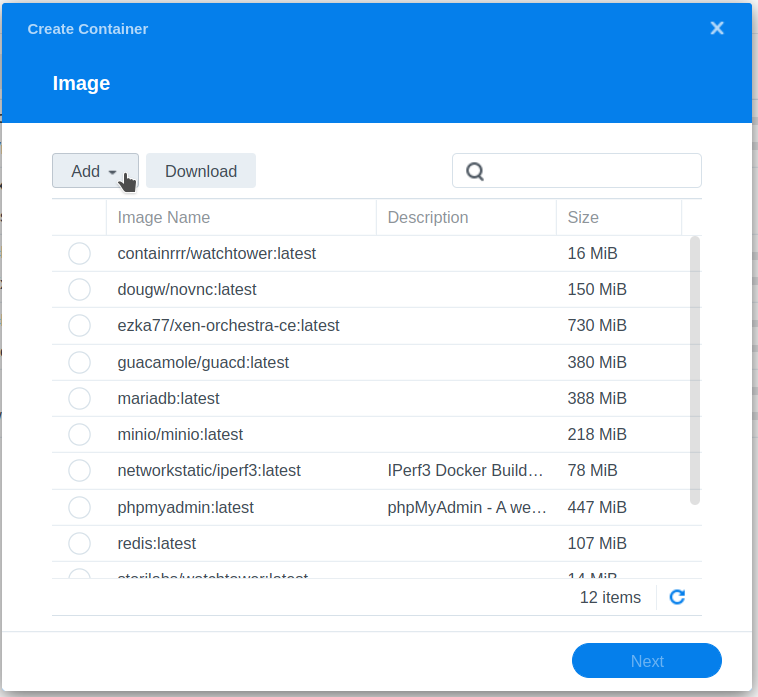Pick the phpmyadmin:latest radio button
758x697 pixels.
[x=79, y=508]
